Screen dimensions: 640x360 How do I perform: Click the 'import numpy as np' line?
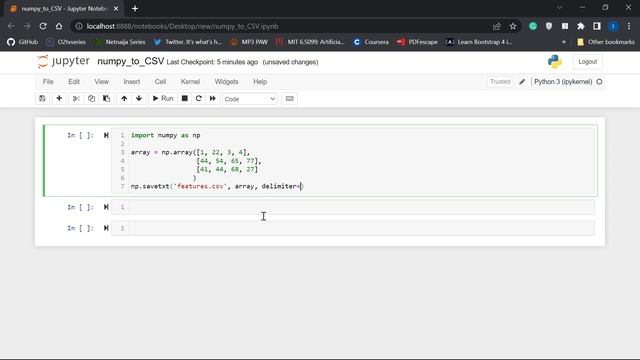click(165, 135)
